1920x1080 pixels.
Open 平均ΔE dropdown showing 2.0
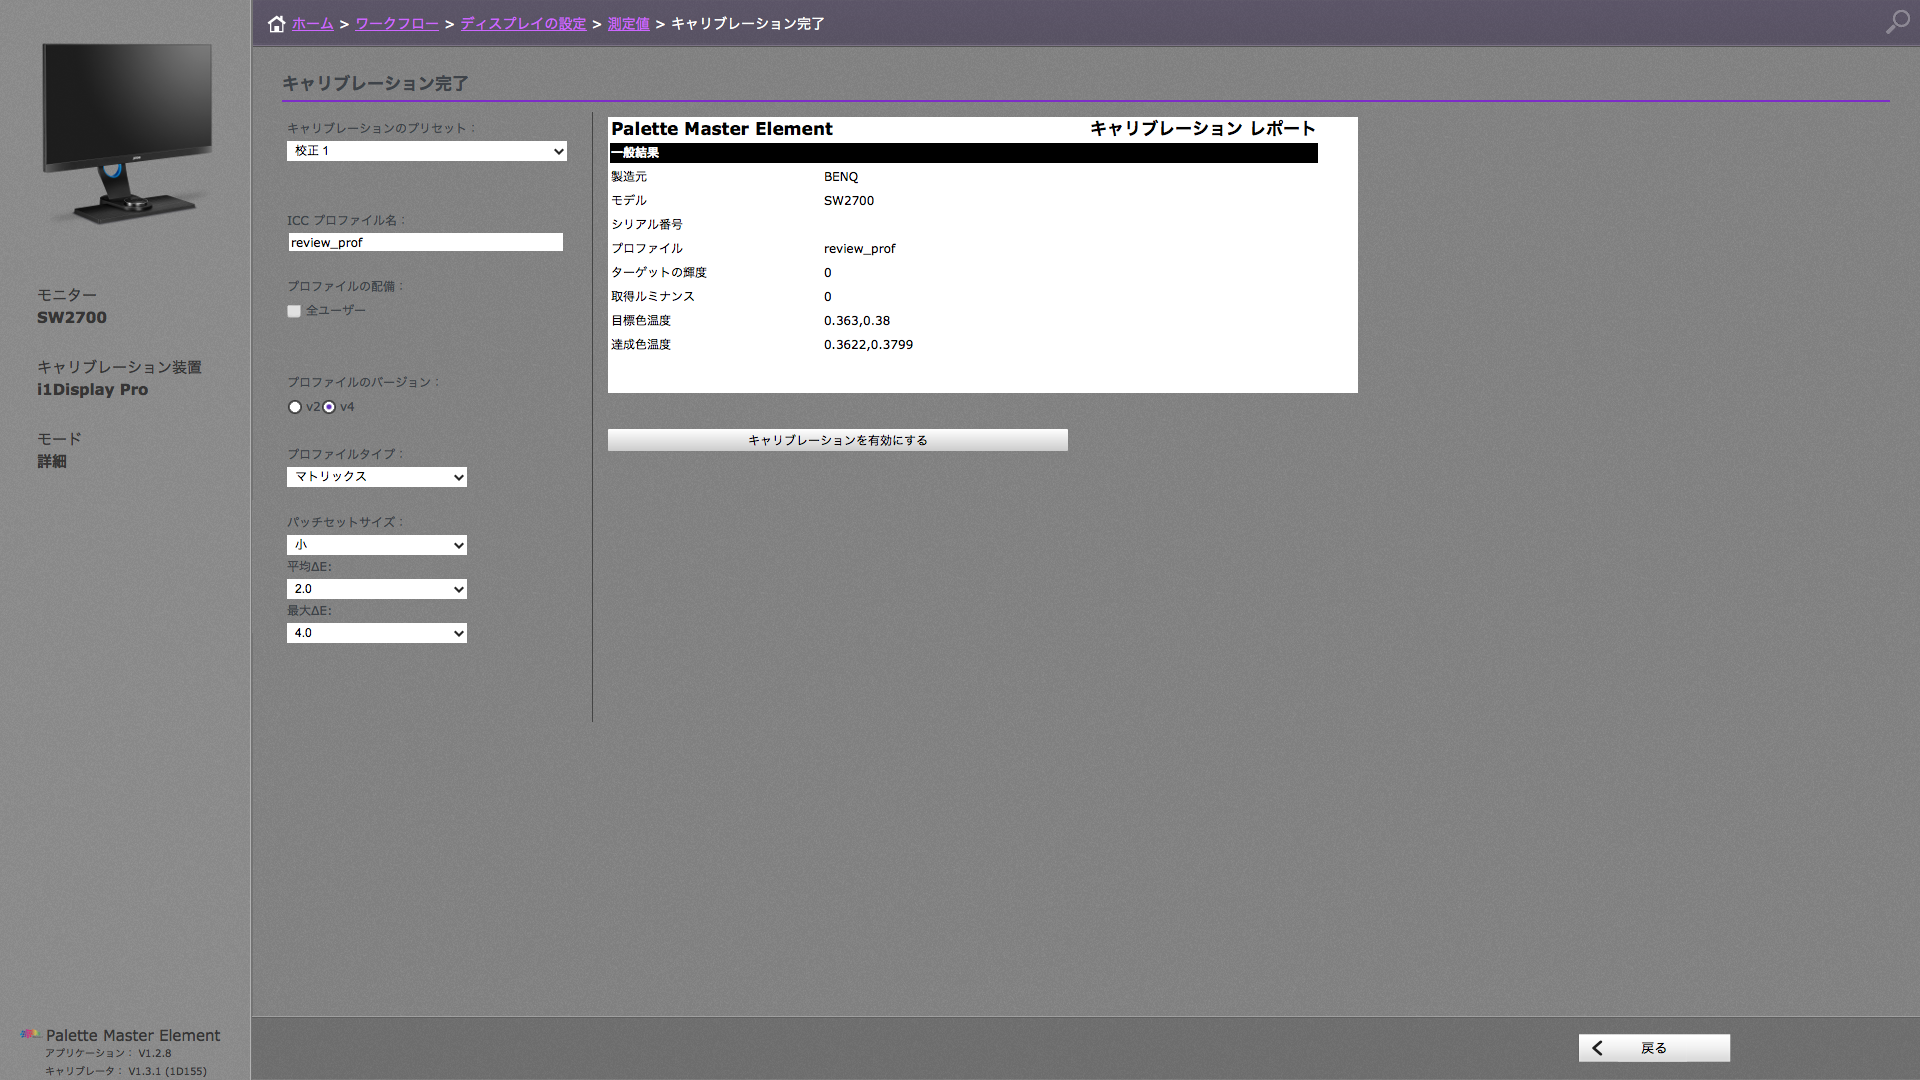coord(377,589)
